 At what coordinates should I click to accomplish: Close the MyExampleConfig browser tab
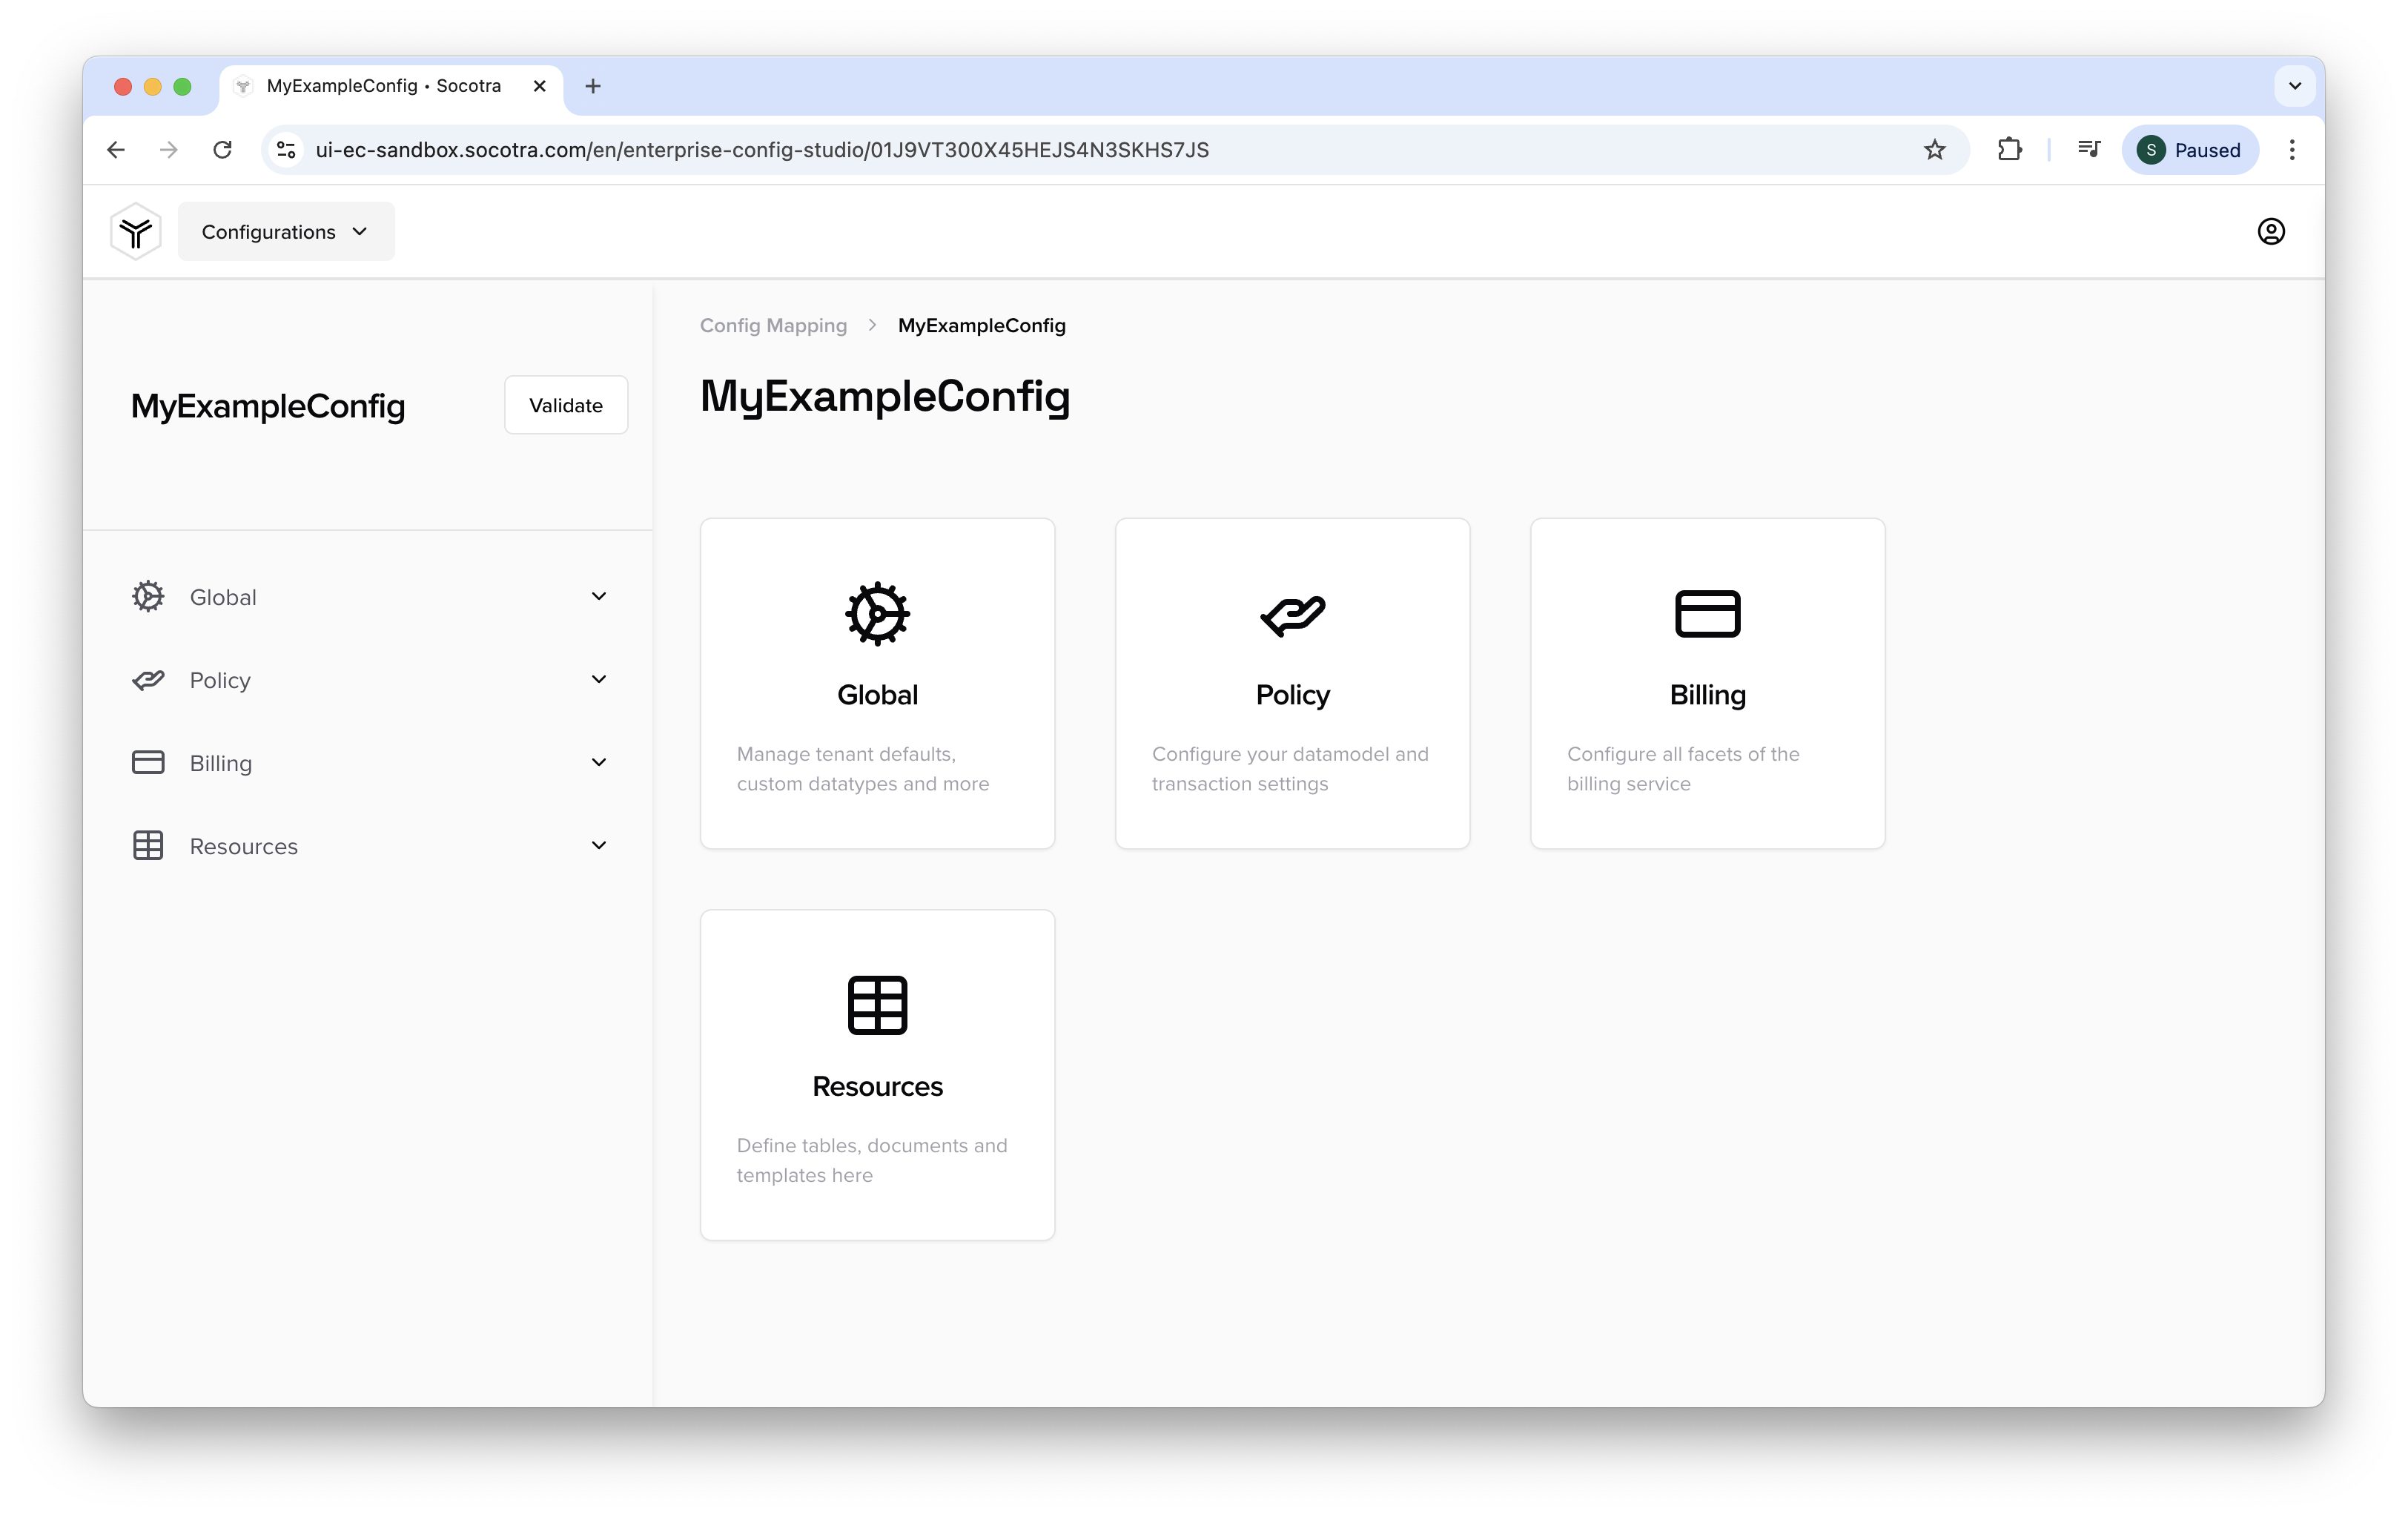(x=540, y=86)
